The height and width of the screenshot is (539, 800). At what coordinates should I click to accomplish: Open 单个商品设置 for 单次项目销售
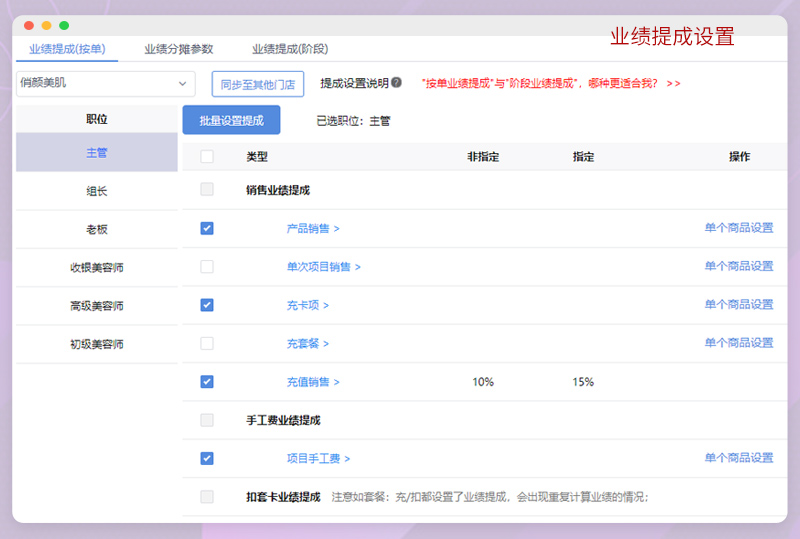click(x=739, y=266)
